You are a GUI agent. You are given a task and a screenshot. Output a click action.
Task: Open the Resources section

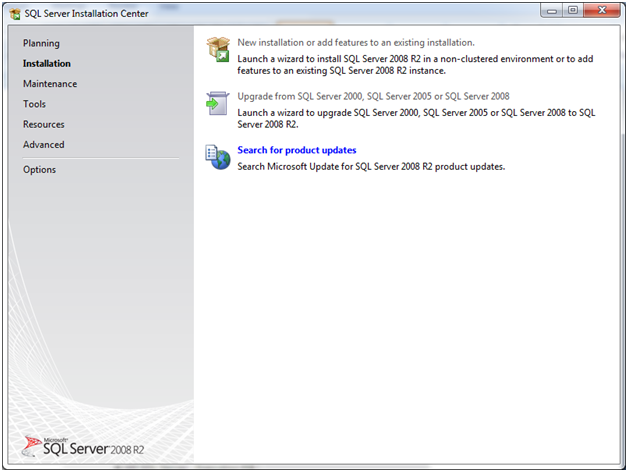[x=44, y=124]
